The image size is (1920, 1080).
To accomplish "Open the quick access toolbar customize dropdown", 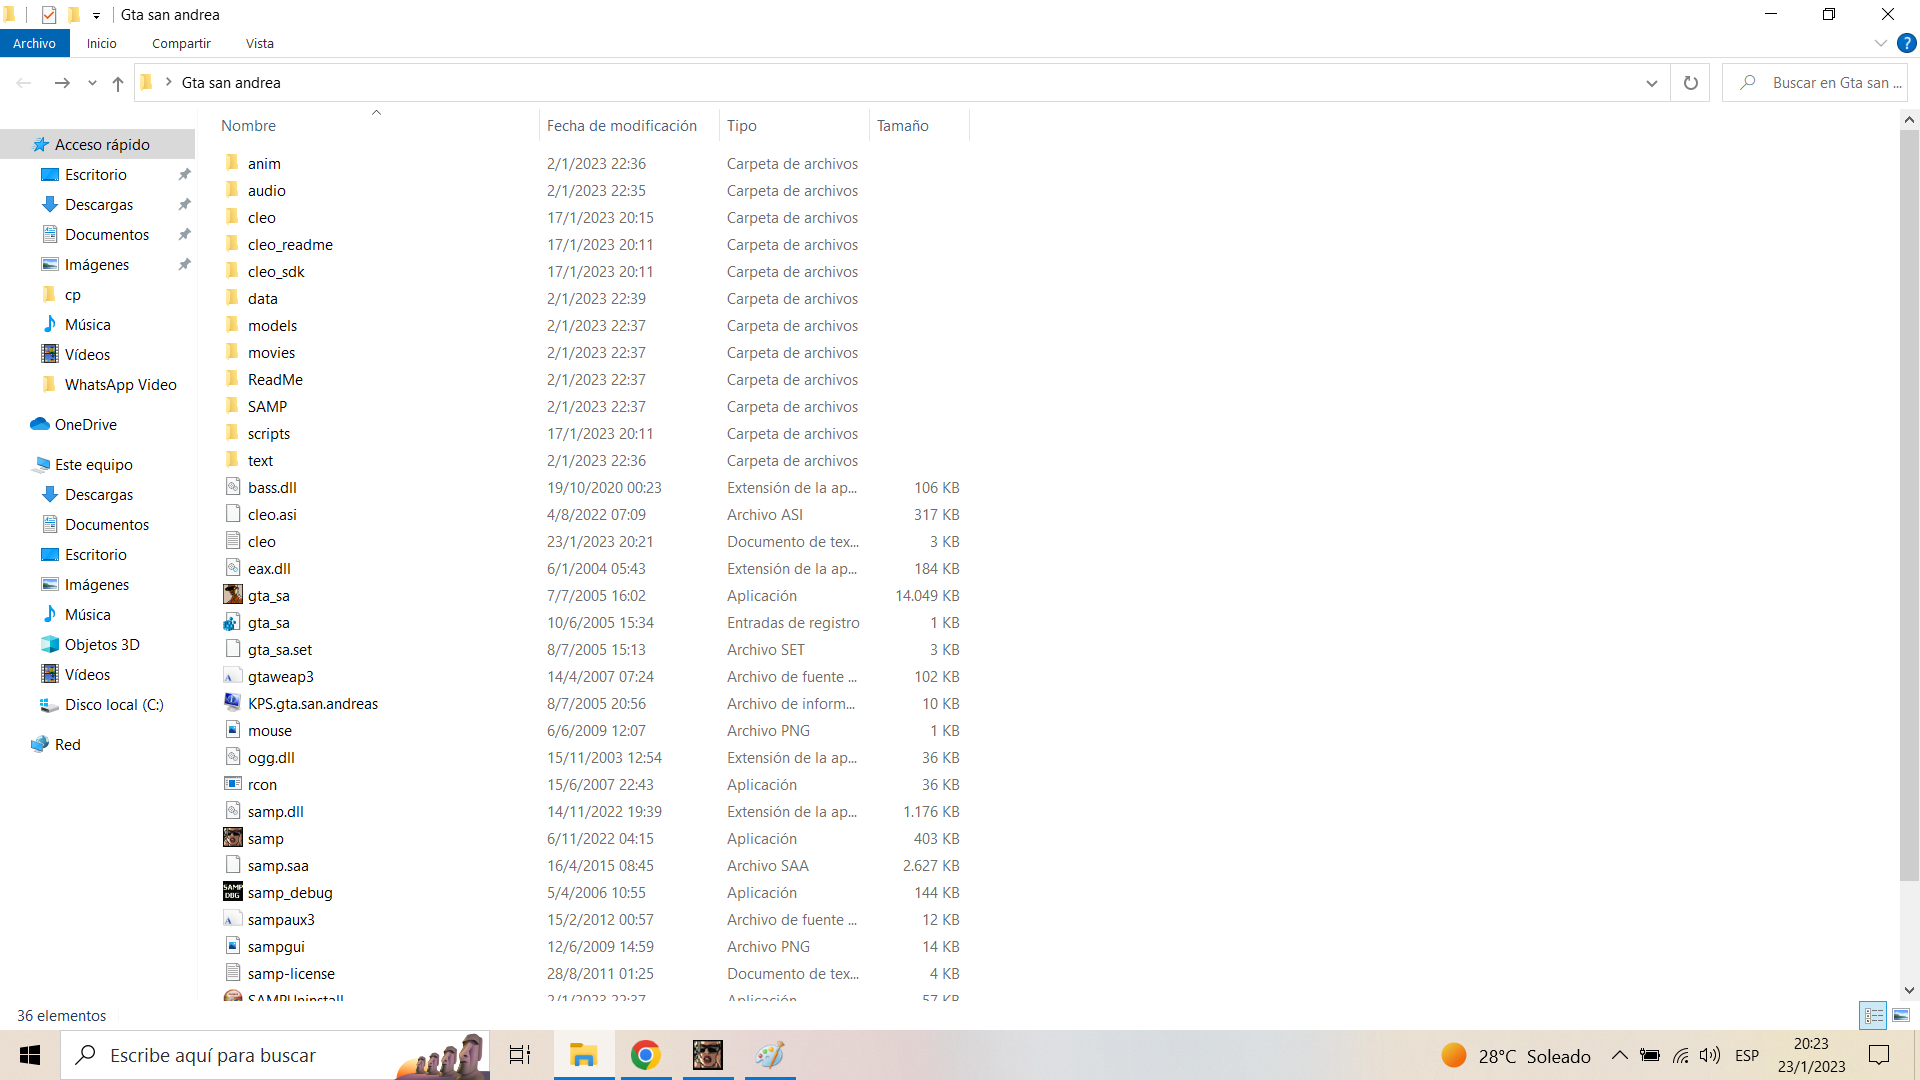I will click(96, 15).
